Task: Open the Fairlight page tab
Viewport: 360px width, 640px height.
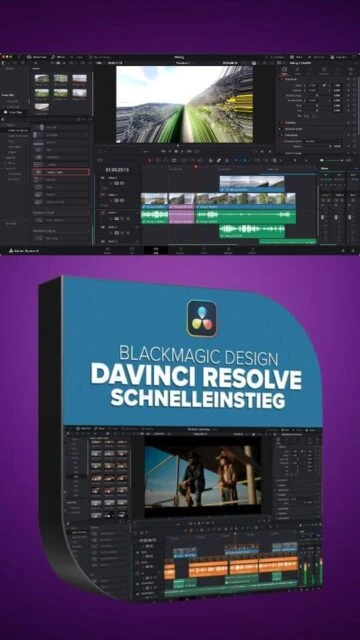Action: click(x=228, y=250)
